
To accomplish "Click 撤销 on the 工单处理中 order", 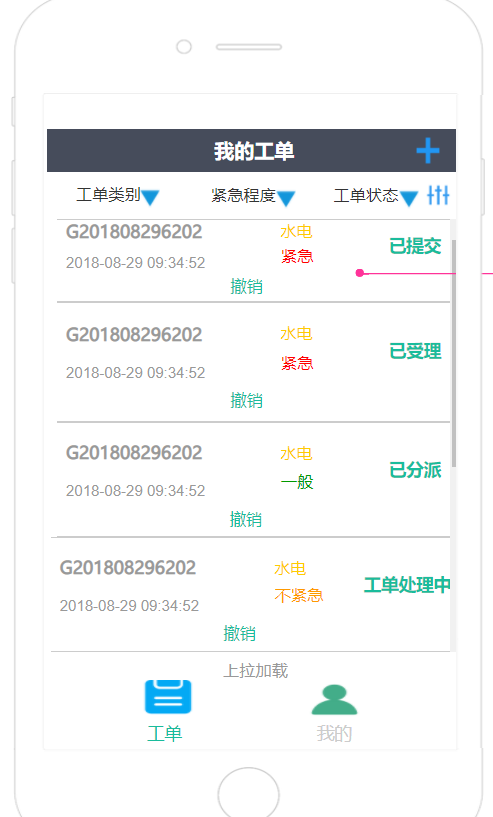I will pyautogui.click(x=240, y=633).
